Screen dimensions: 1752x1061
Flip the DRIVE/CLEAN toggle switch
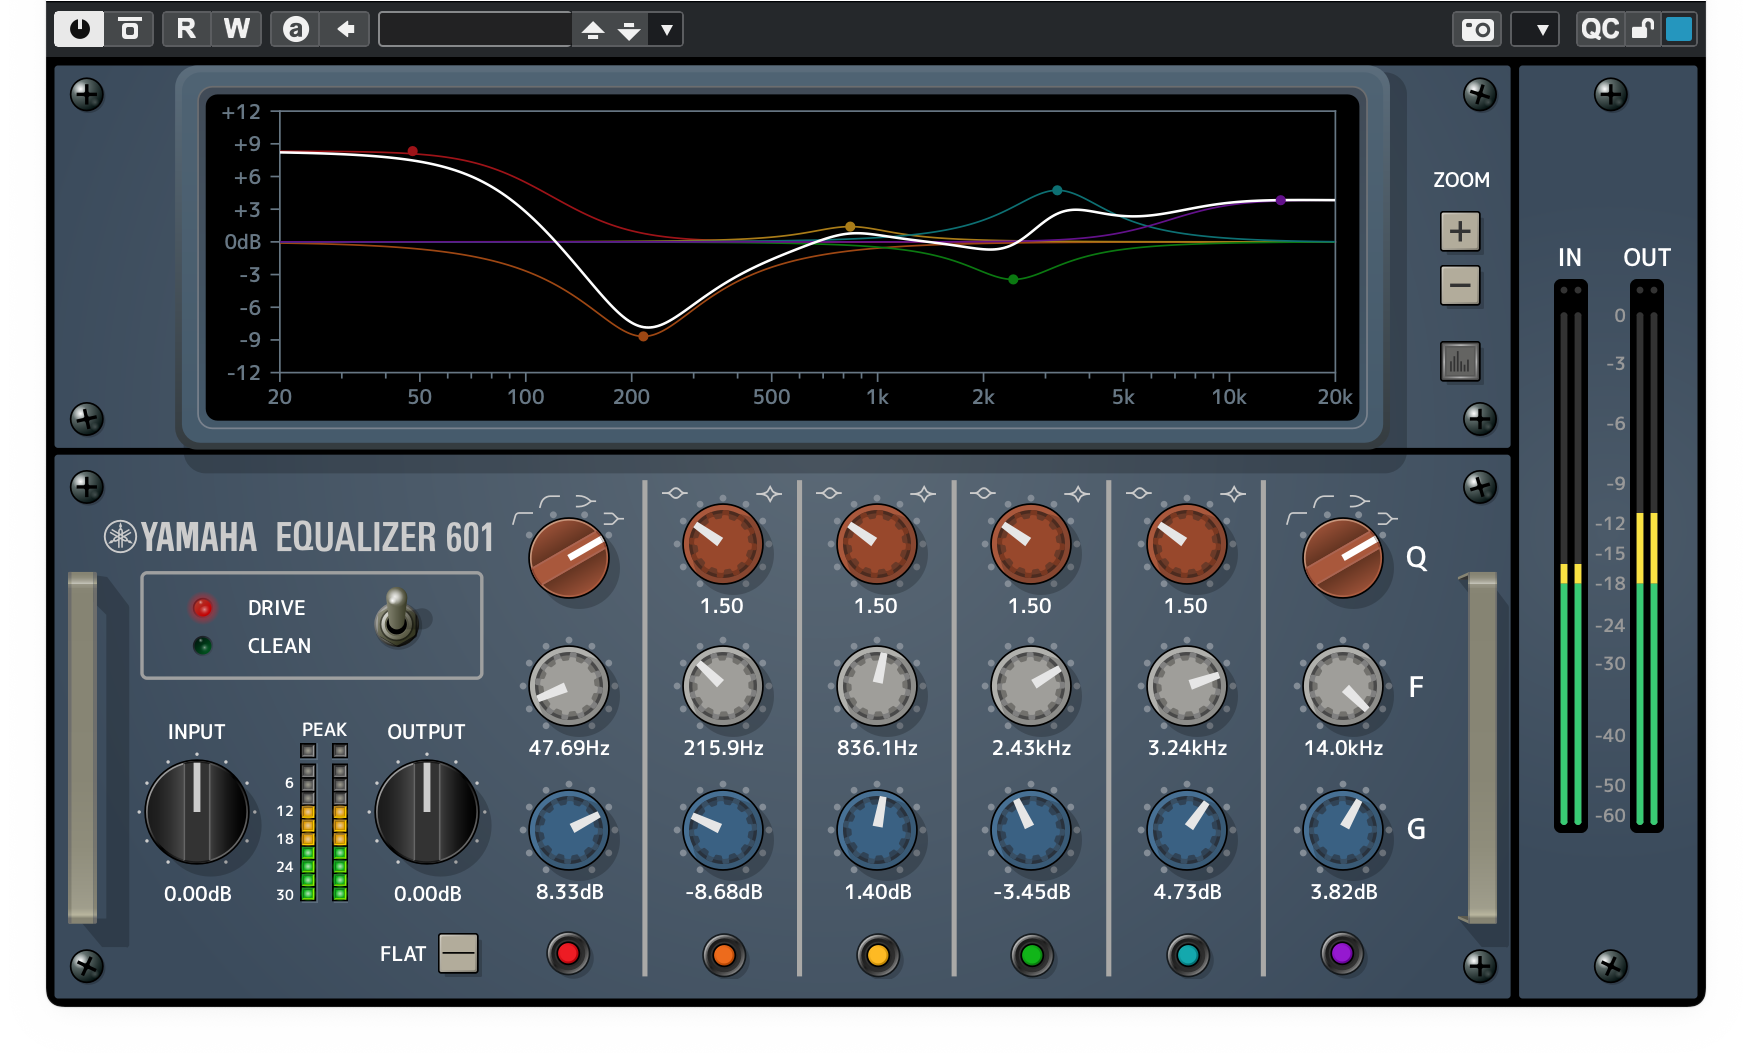[397, 617]
